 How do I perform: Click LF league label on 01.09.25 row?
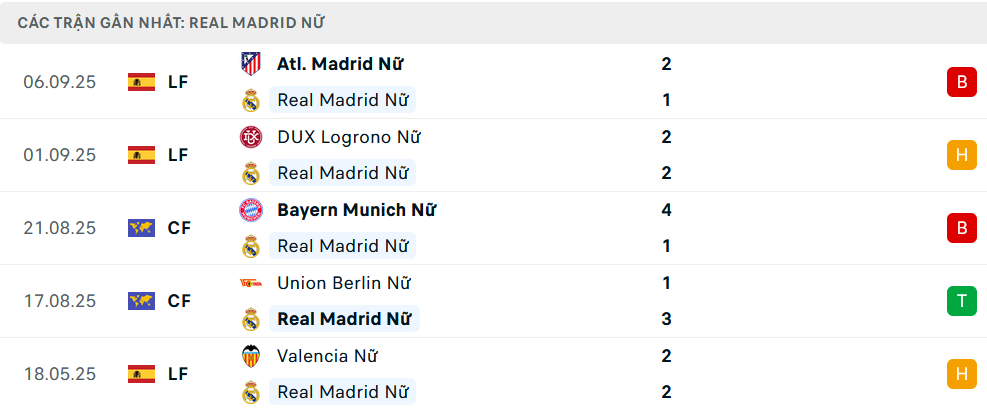point(178,155)
